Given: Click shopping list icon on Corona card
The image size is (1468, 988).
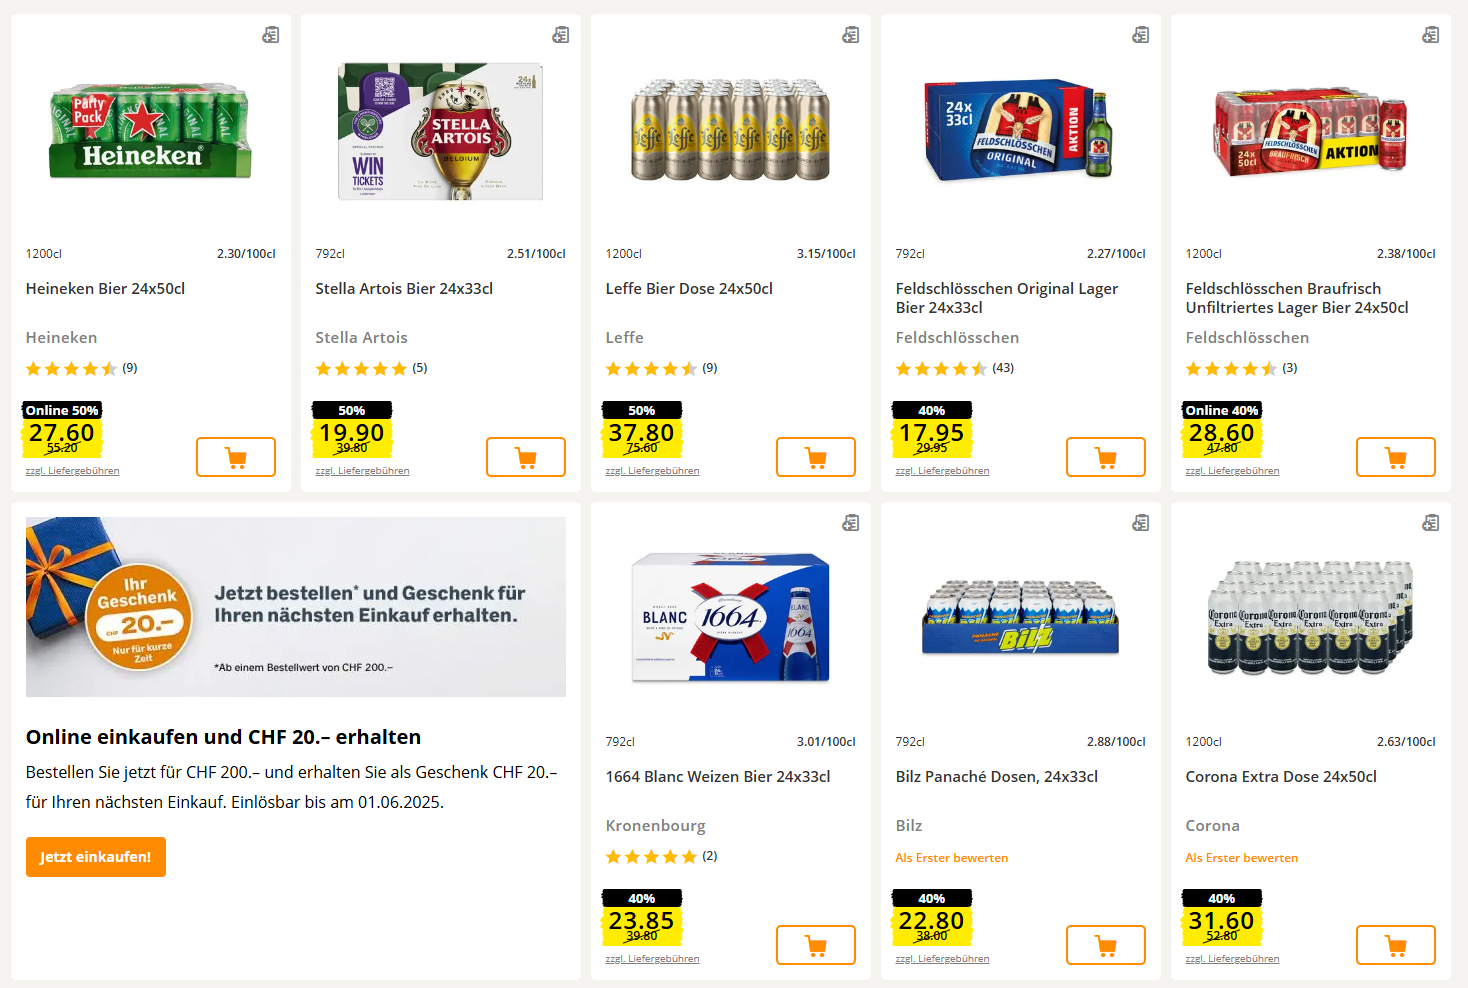Looking at the screenshot, I should 1431,523.
